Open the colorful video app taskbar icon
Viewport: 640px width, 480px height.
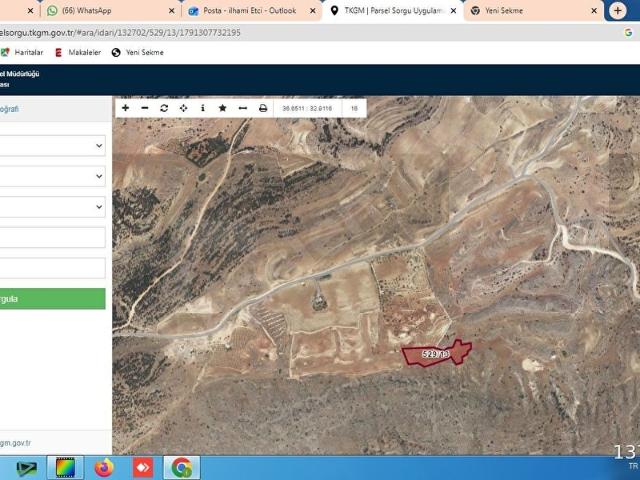pos(65,468)
